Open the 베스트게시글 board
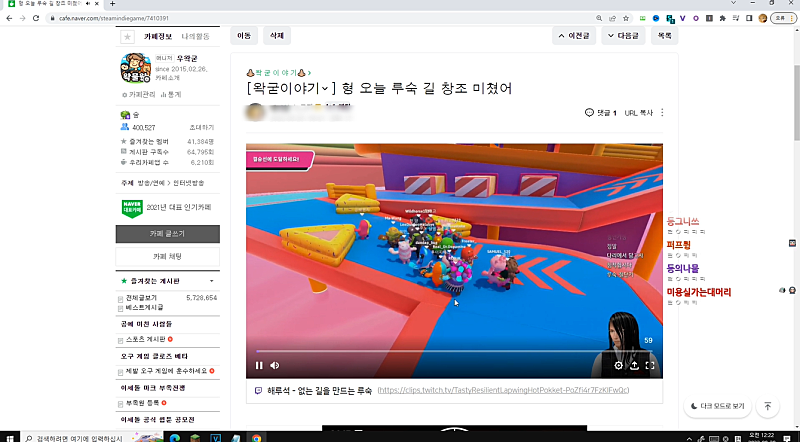 [x=144, y=308]
